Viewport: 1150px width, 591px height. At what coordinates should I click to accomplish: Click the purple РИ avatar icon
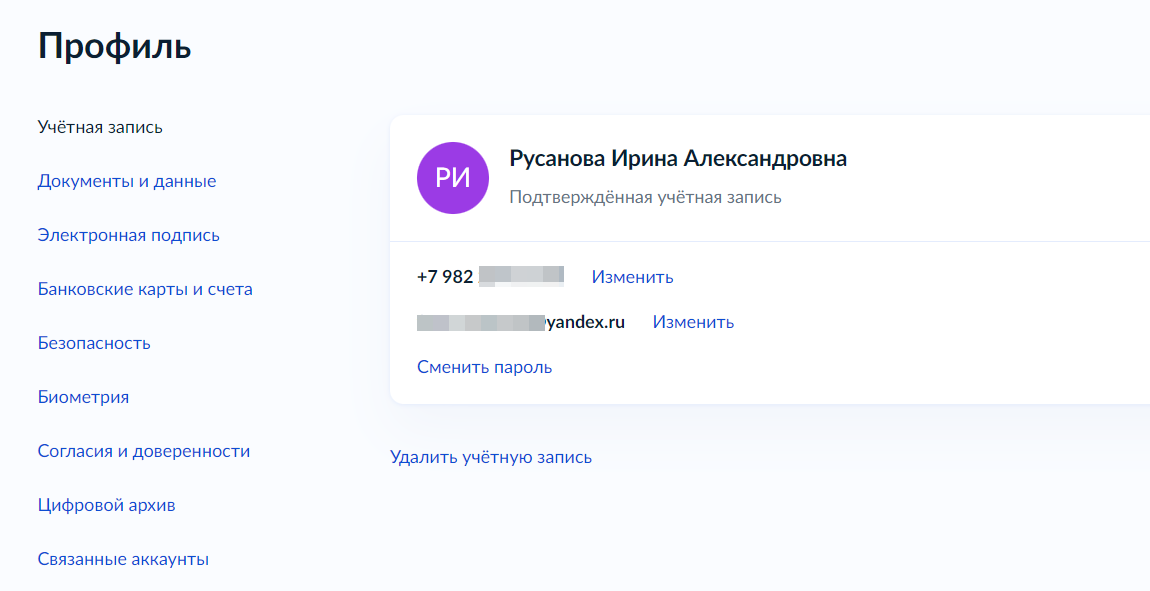click(452, 177)
